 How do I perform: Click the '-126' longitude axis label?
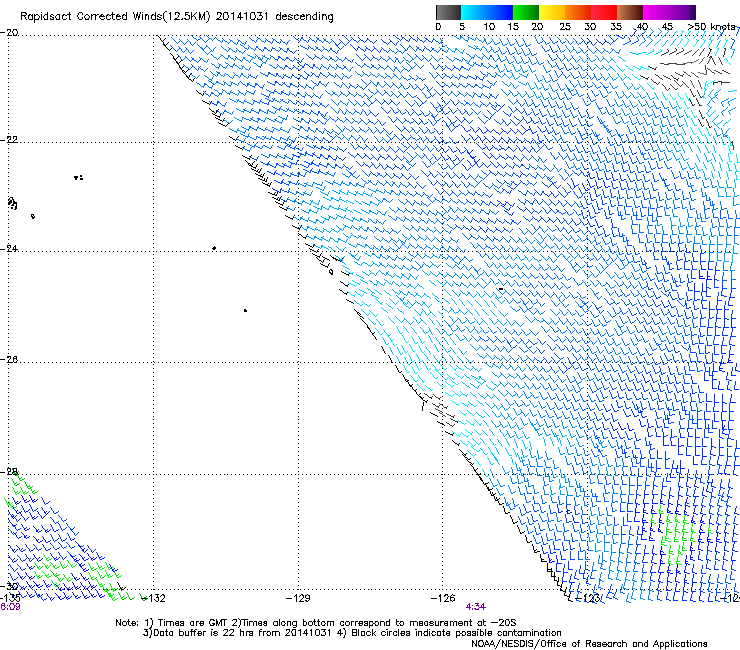pyautogui.click(x=443, y=598)
